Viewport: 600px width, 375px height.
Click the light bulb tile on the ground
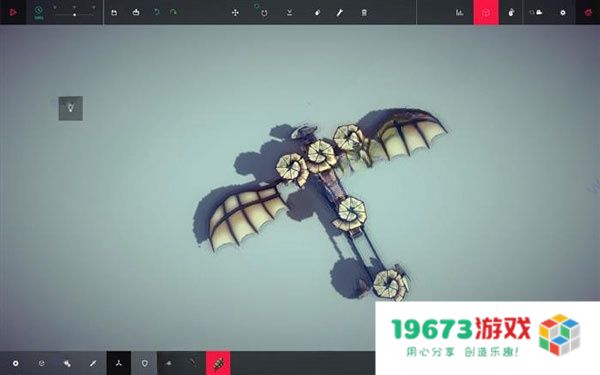(x=71, y=108)
